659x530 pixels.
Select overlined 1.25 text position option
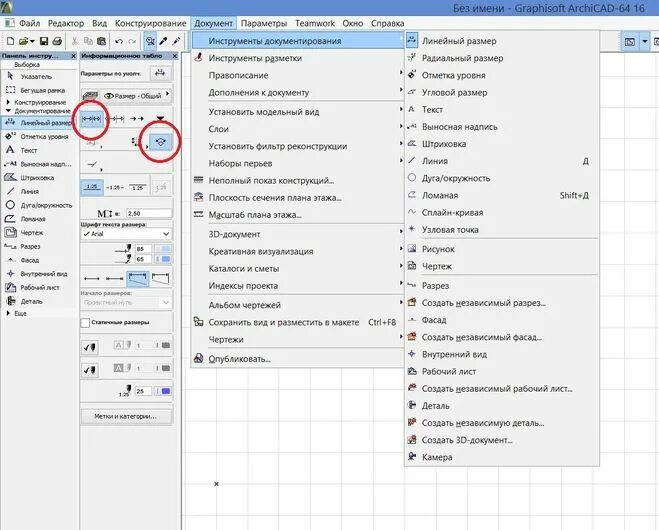click(x=137, y=187)
